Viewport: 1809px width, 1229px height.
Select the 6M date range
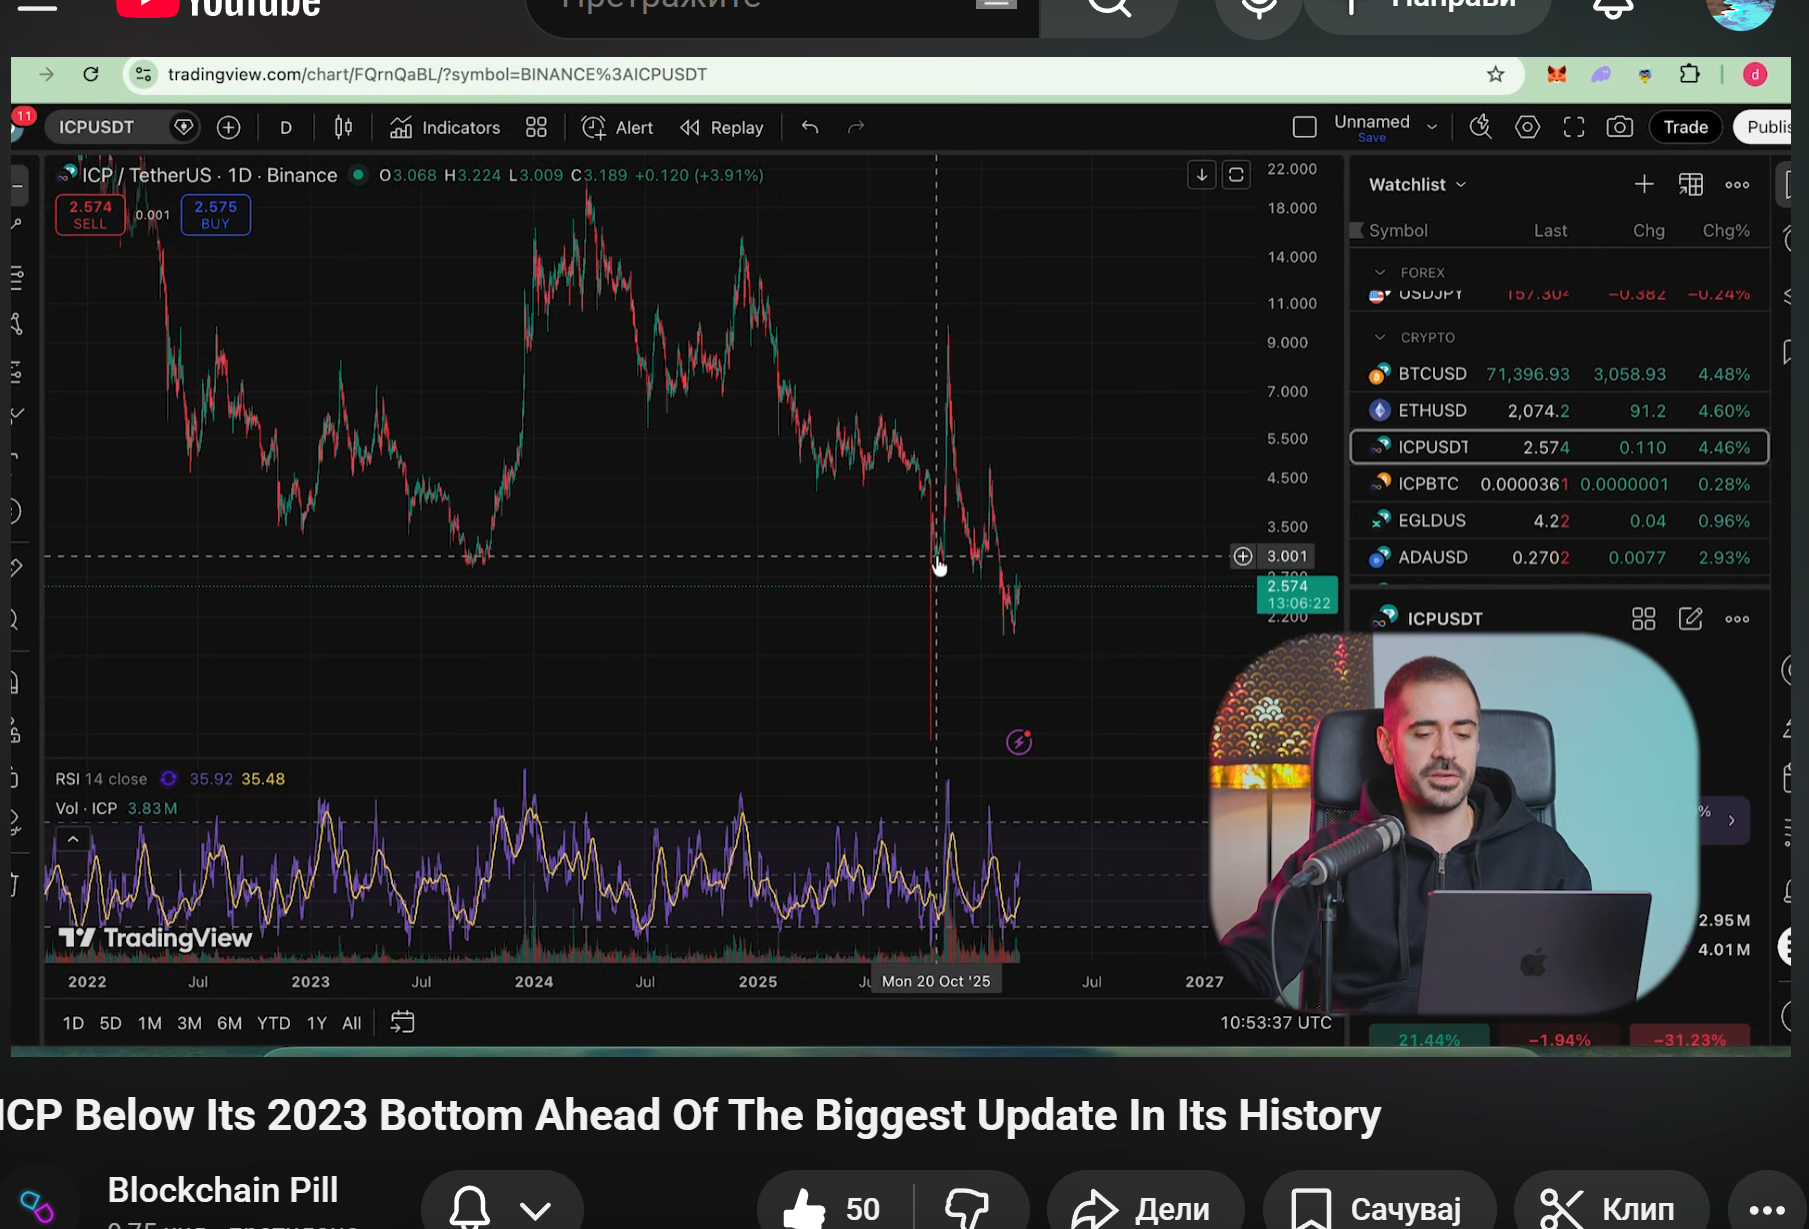229,1023
